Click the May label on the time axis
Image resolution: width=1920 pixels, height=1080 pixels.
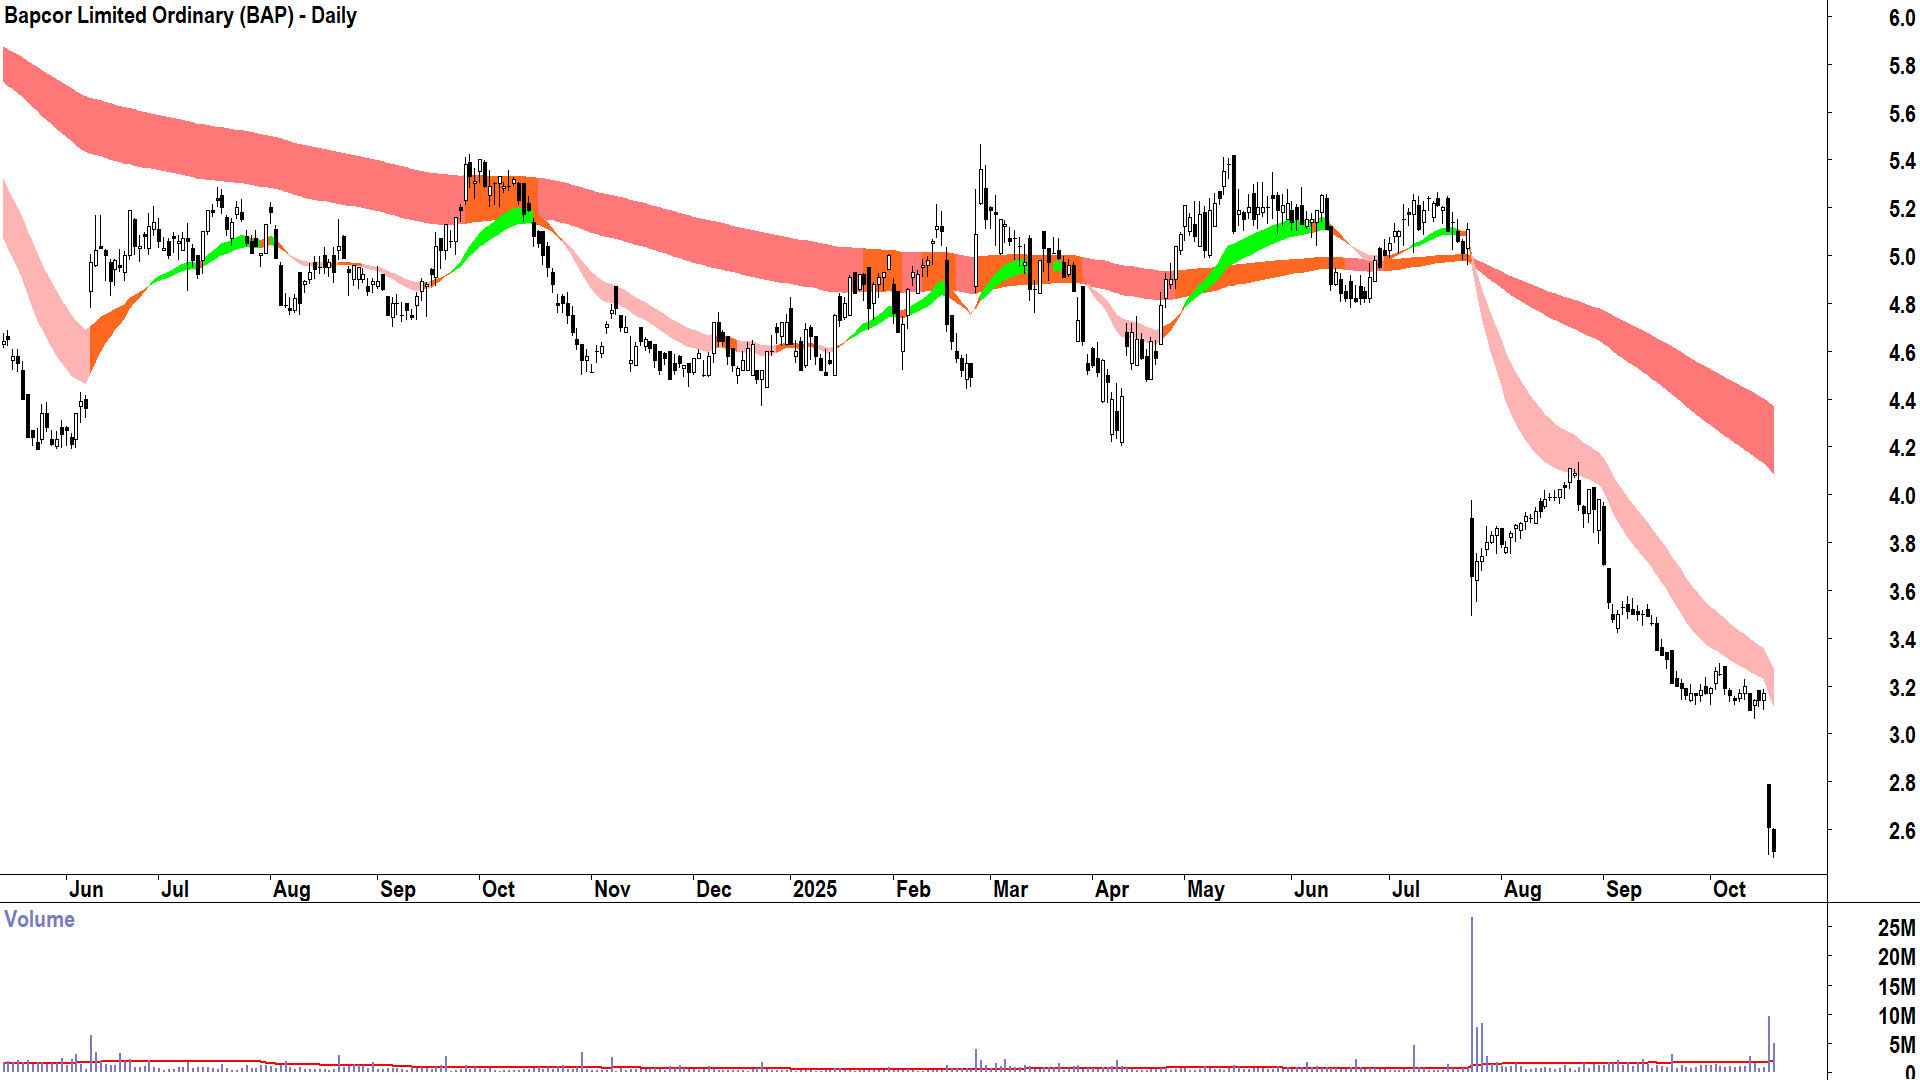pyautogui.click(x=1206, y=889)
